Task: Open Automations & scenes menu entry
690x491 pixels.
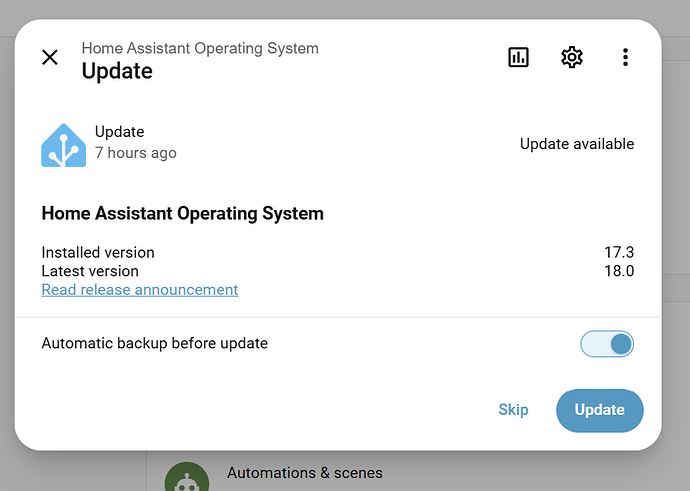Action: (305, 473)
